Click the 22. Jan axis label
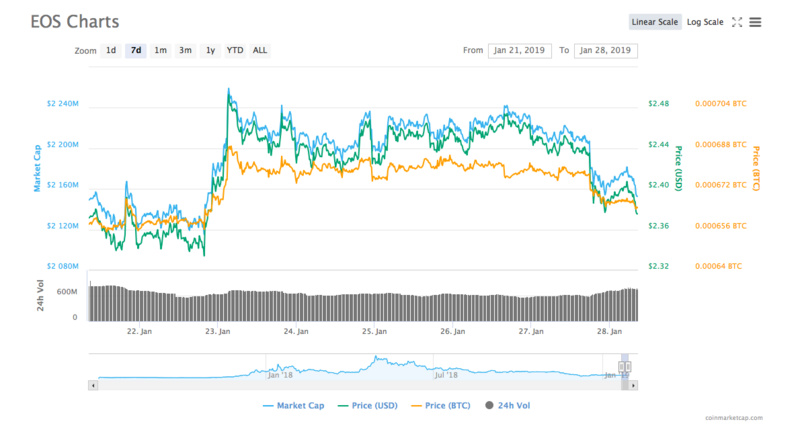 click(139, 332)
